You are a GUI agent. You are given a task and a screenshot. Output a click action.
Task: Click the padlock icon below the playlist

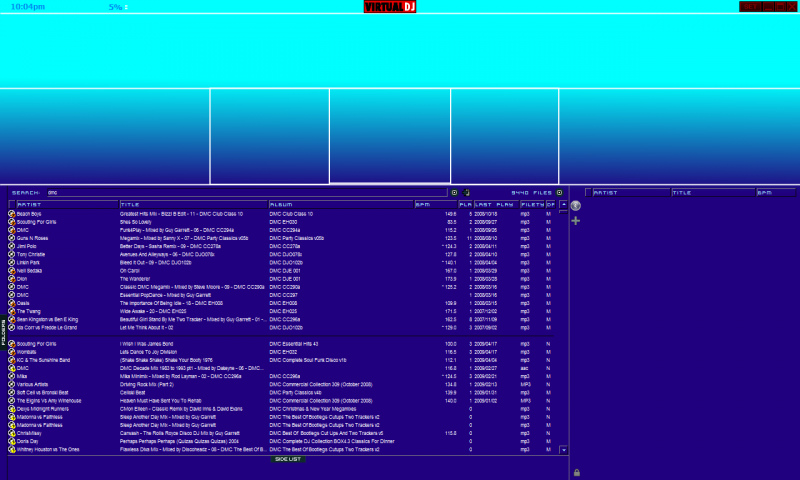click(577, 473)
